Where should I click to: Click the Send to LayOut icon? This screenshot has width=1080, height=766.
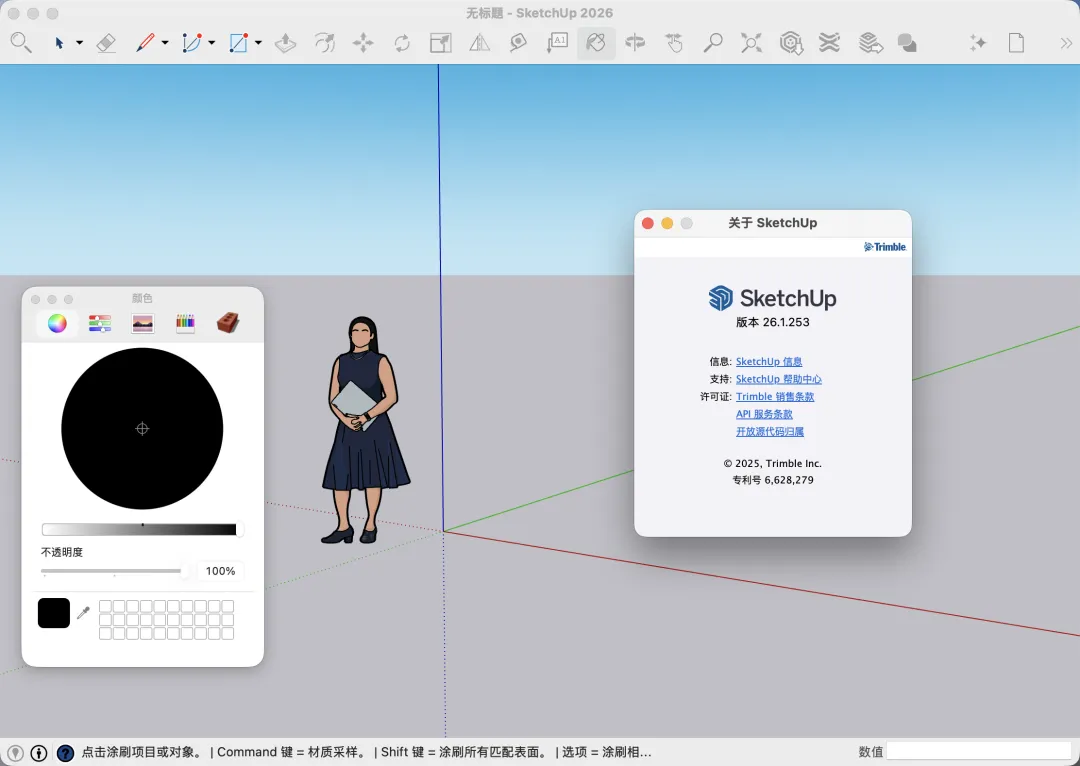point(871,43)
